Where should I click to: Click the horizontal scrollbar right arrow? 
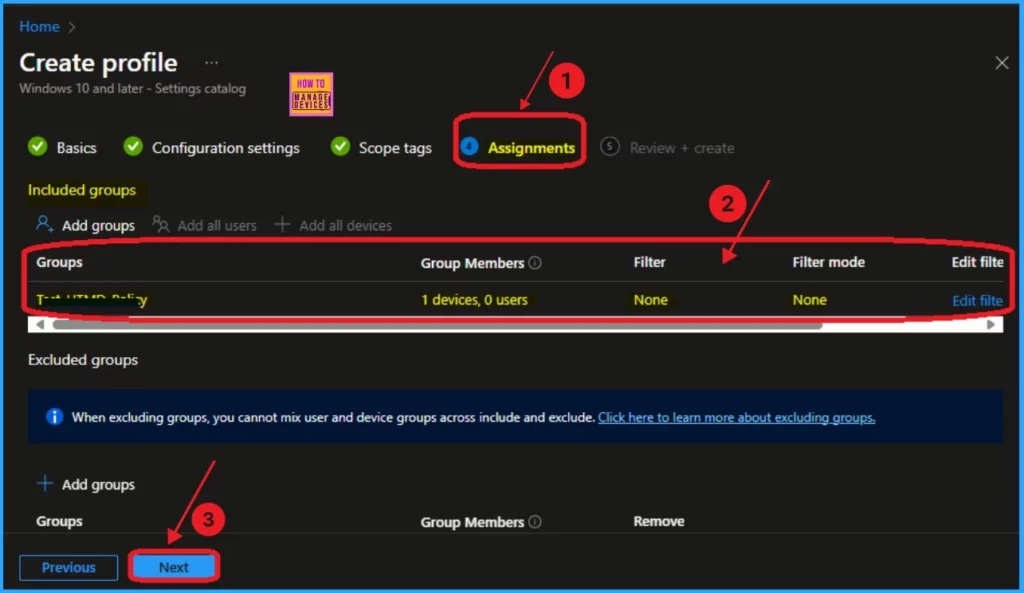click(x=991, y=325)
